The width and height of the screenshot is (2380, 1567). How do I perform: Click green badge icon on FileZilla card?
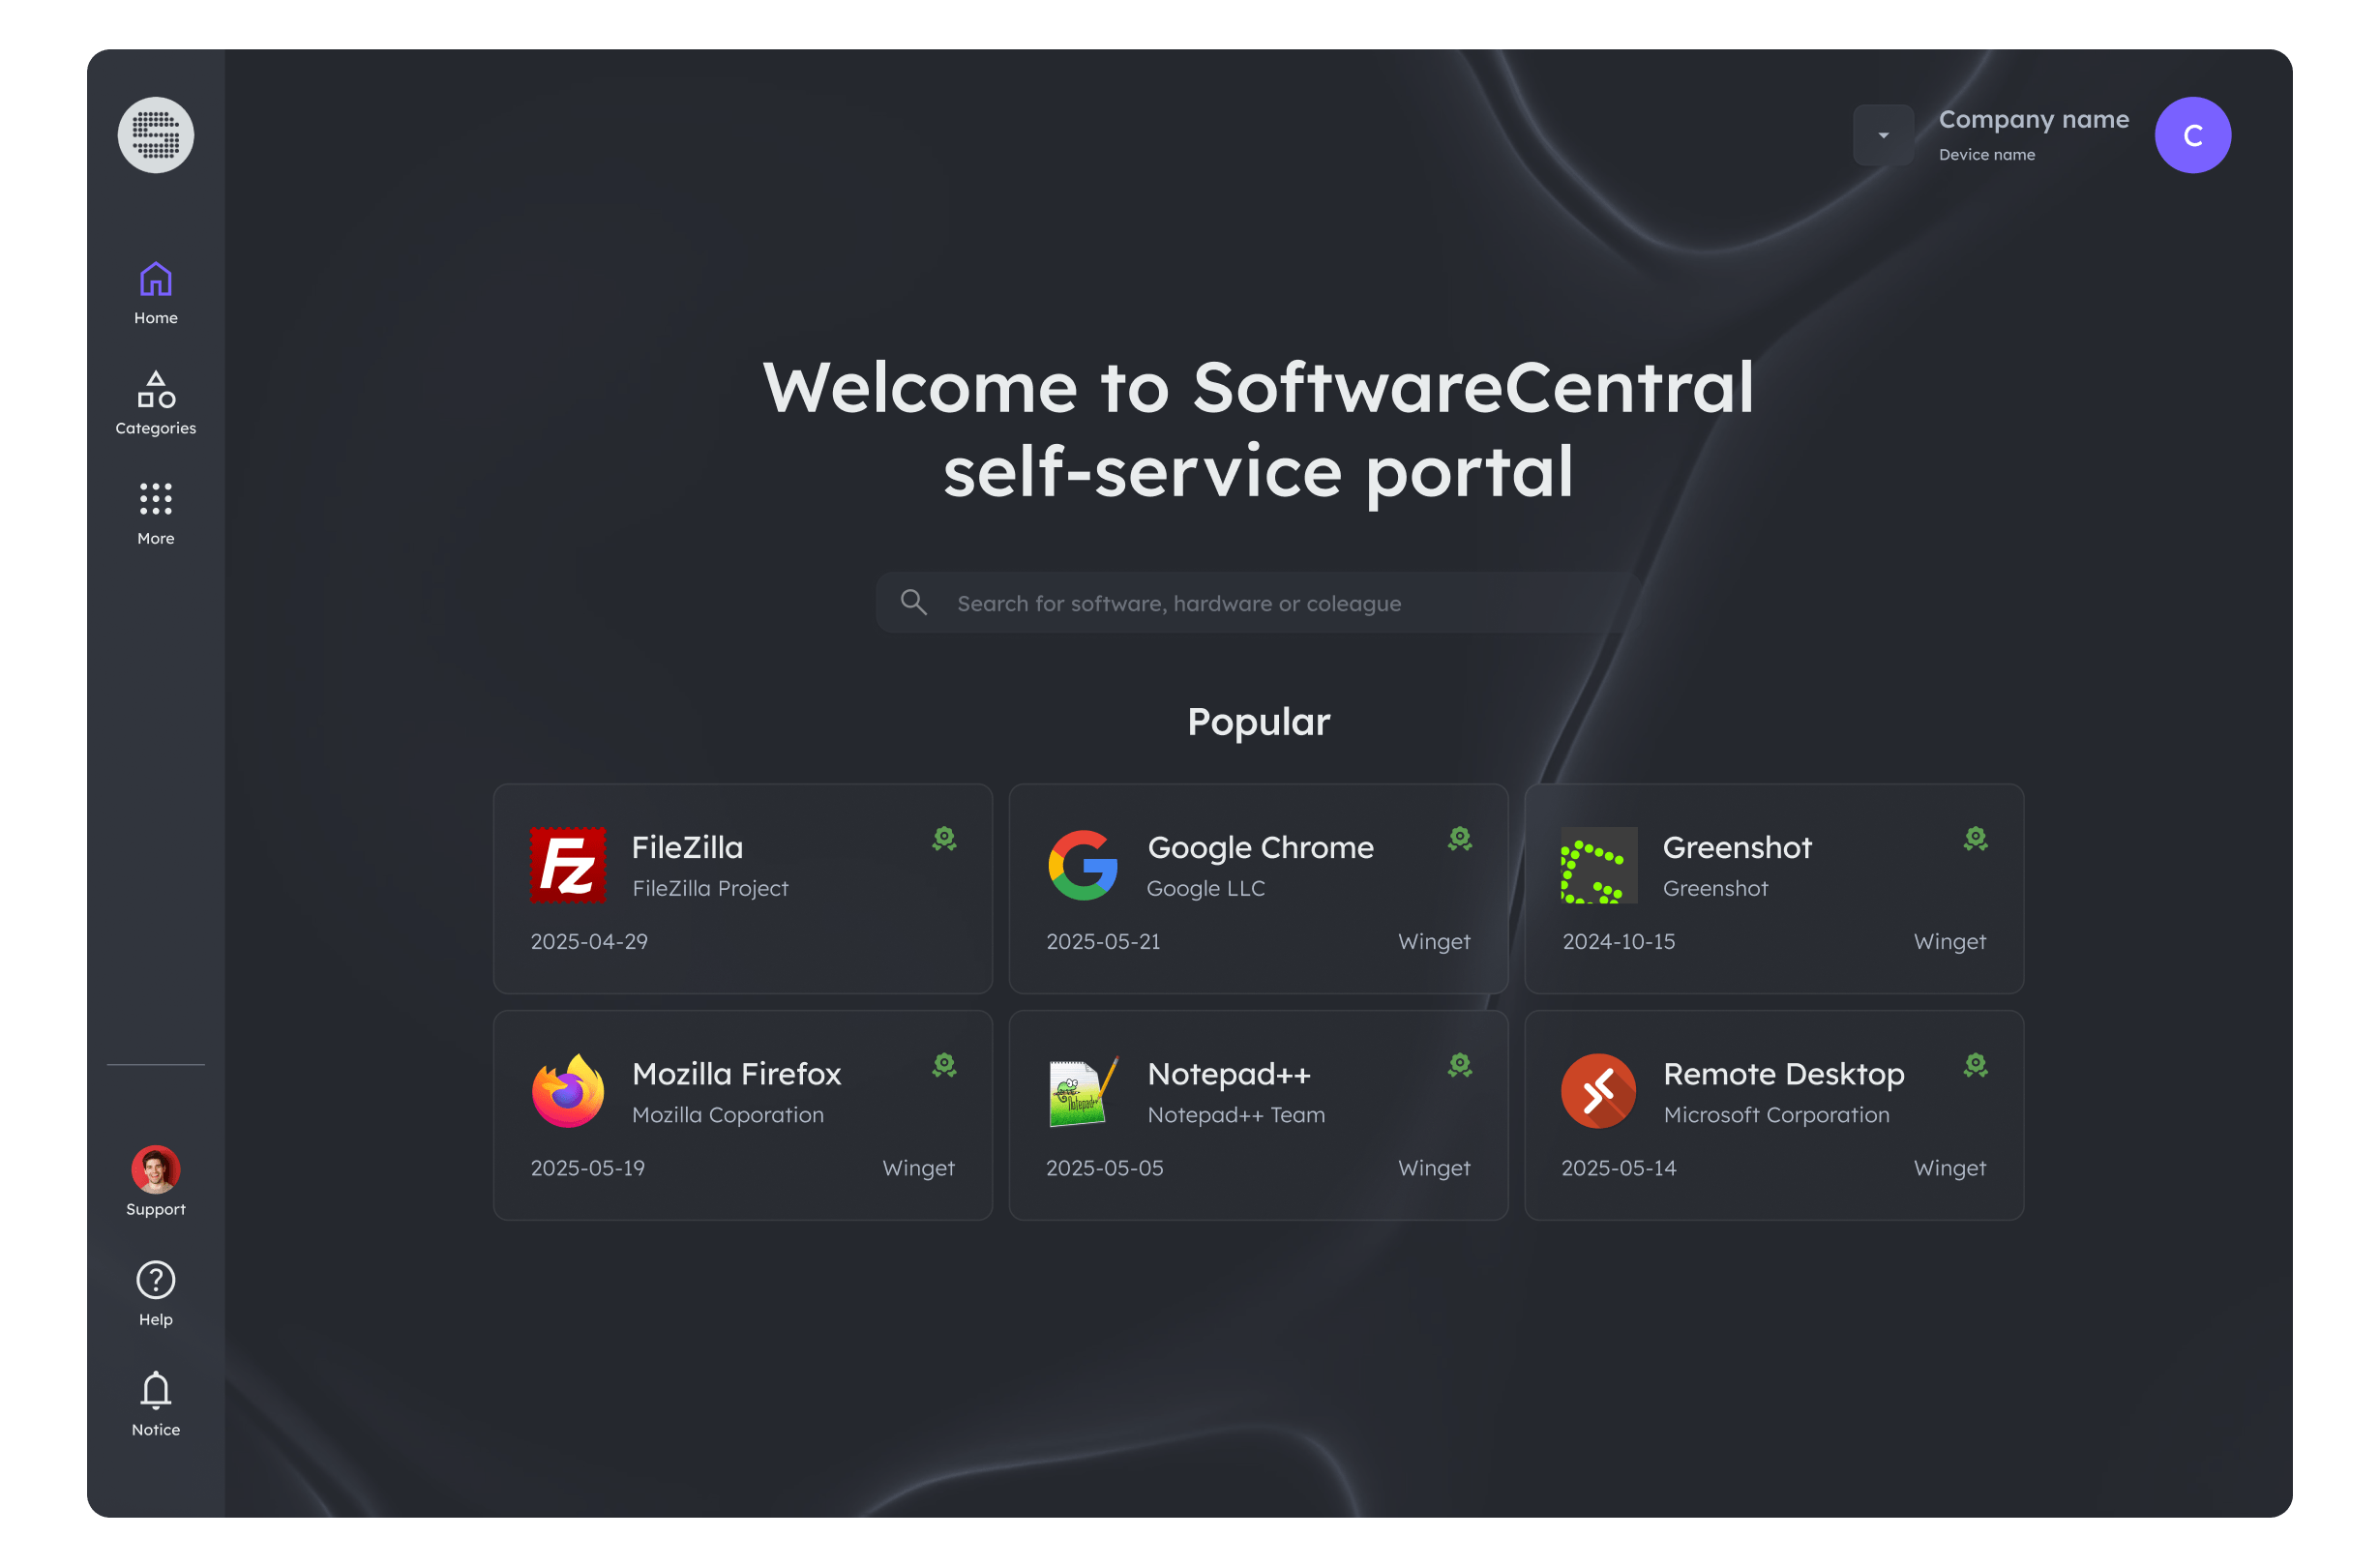point(944,838)
